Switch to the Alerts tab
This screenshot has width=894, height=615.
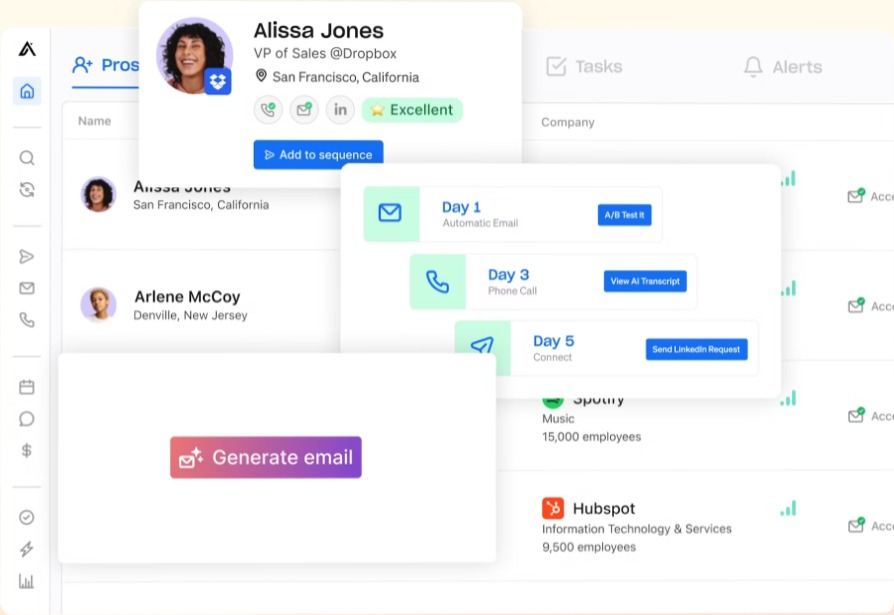pyautogui.click(x=782, y=67)
